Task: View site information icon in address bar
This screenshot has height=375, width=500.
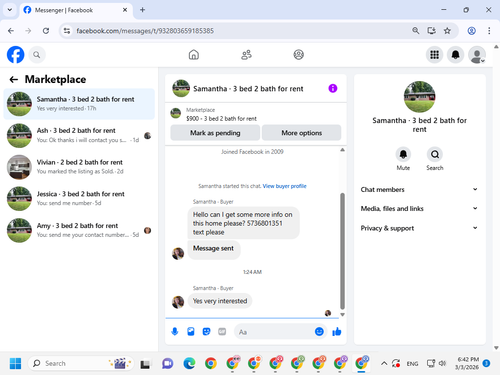Action: tap(67, 31)
